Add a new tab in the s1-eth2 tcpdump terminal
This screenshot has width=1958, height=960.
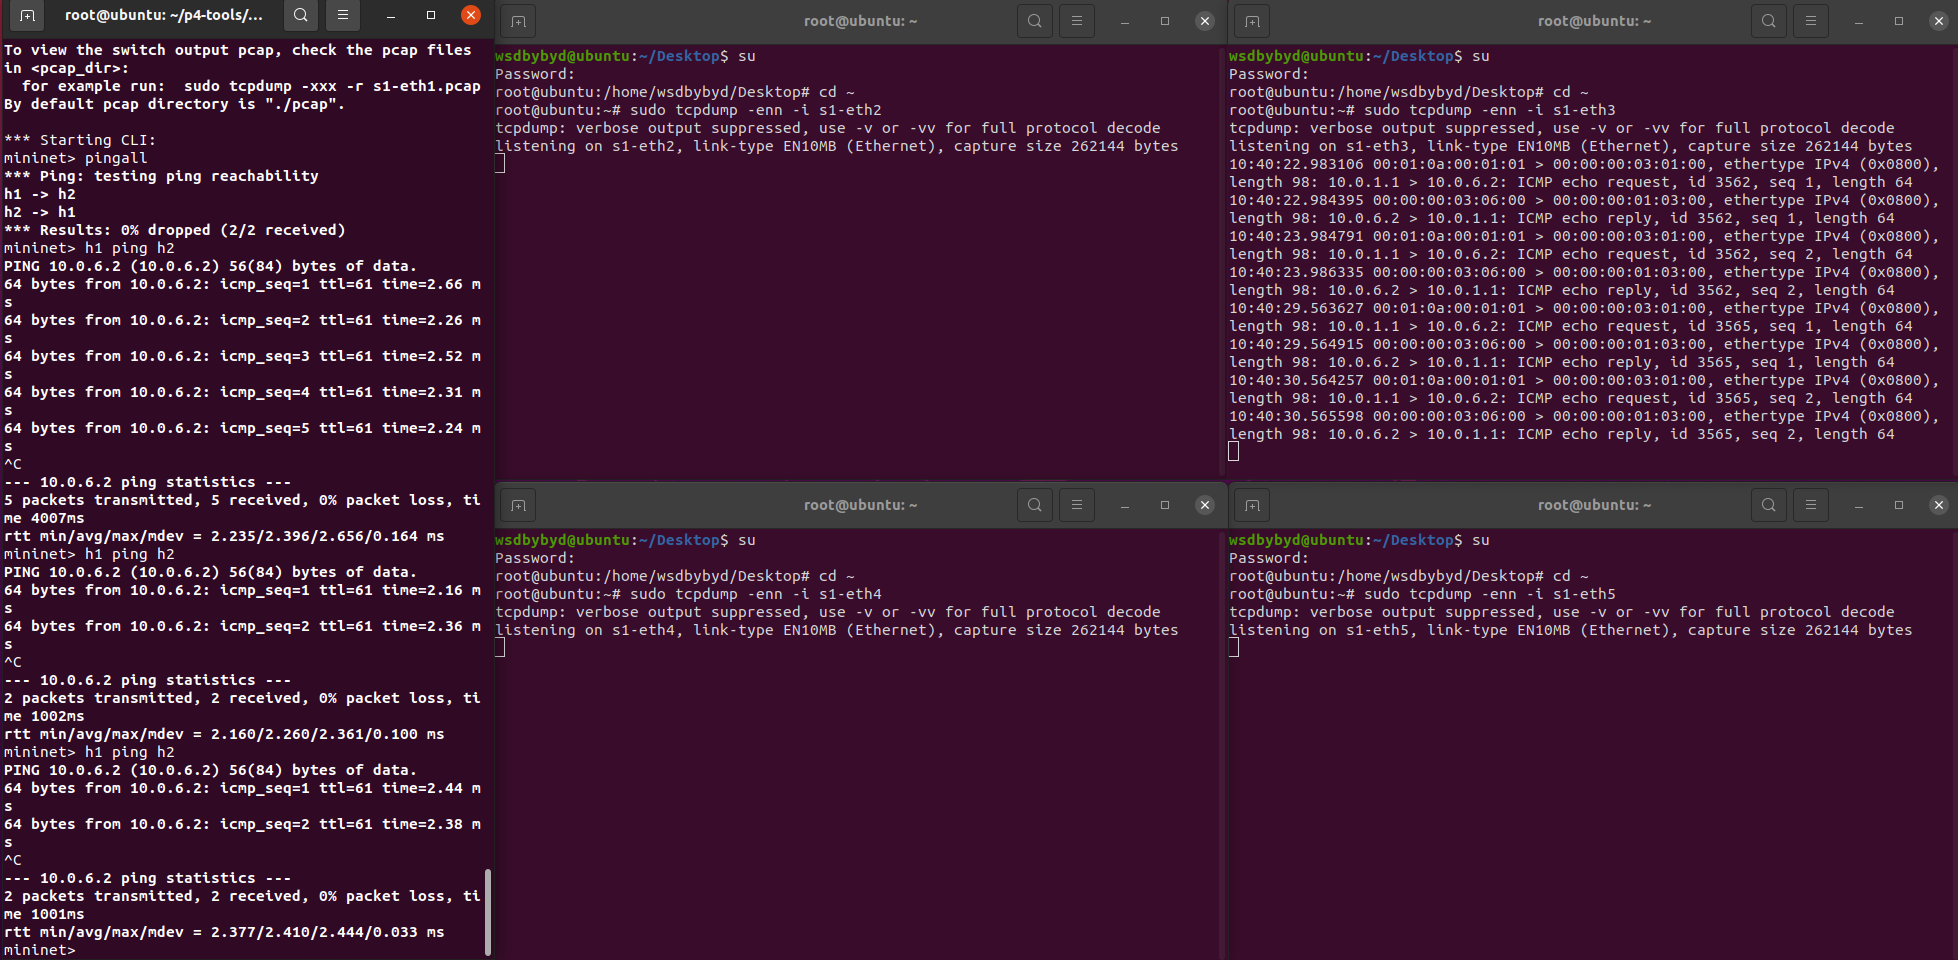coord(518,21)
